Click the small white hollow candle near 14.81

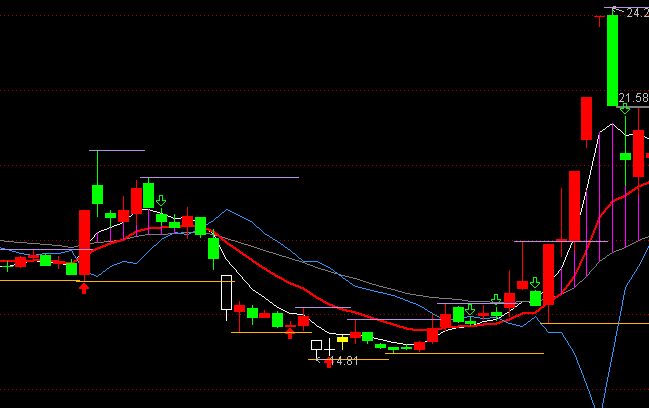317,346
